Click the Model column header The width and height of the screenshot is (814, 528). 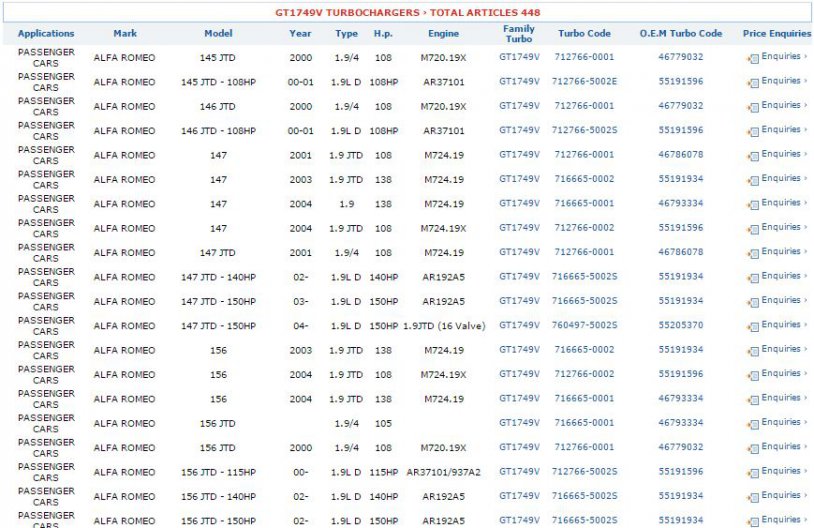[x=218, y=34]
